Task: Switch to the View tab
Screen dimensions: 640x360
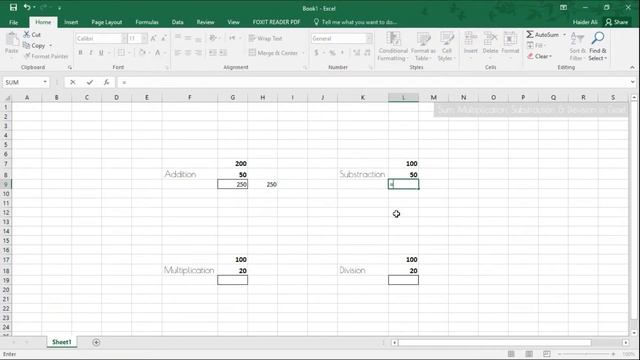Action: coord(233,22)
